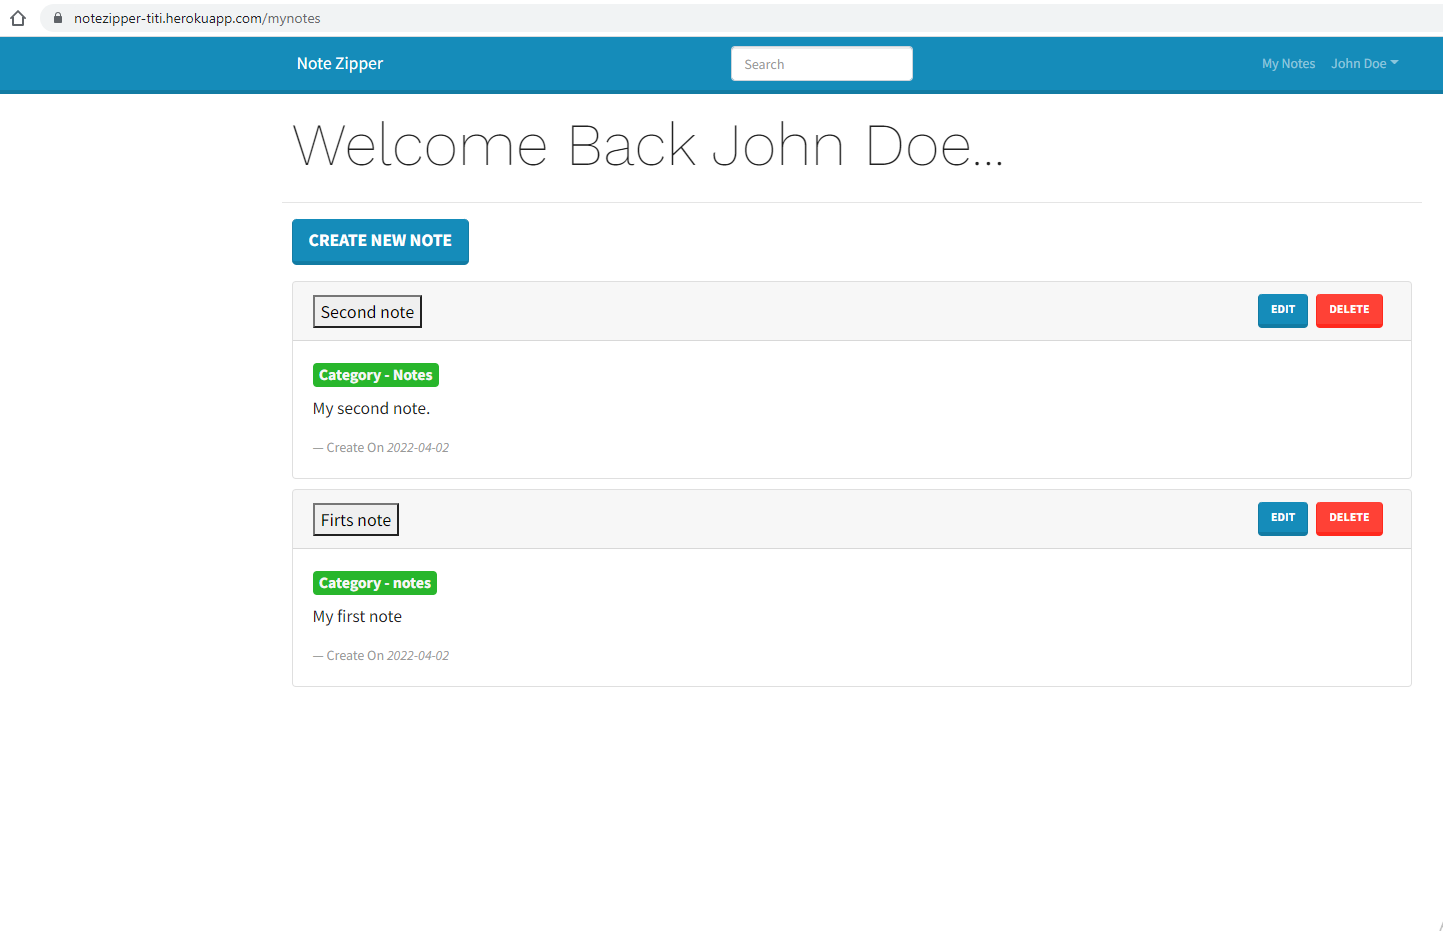Expand the Second note accordion header
The width and height of the screenshot is (1443, 933).
click(366, 311)
